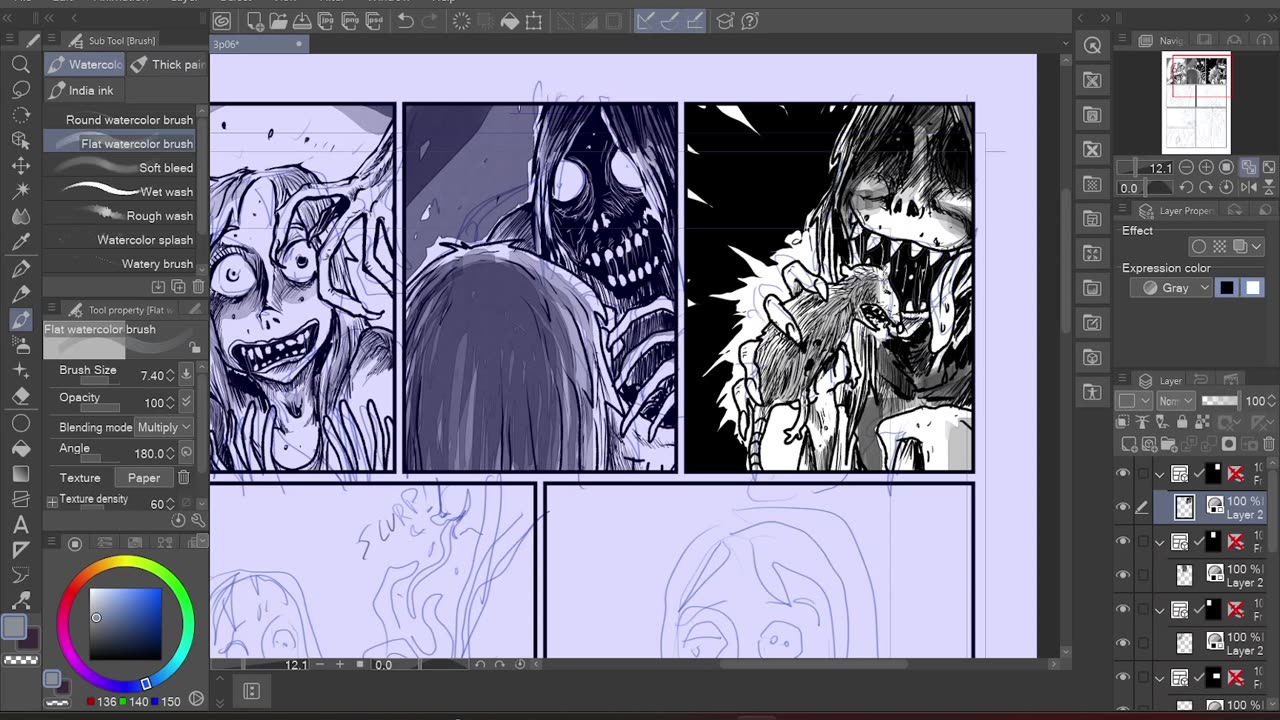The width and height of the screenshot is (1280, 720).
Task: Collapse the topmost frame folder layer
Action: pos(1160,474)
